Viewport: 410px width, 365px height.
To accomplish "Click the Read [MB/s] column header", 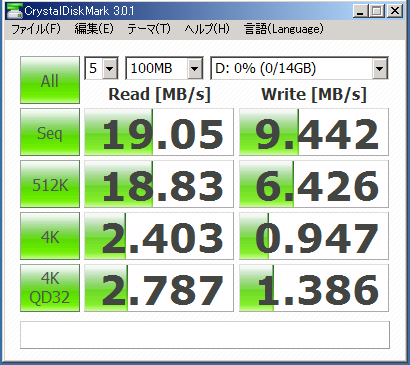I will tap(159, 94).
